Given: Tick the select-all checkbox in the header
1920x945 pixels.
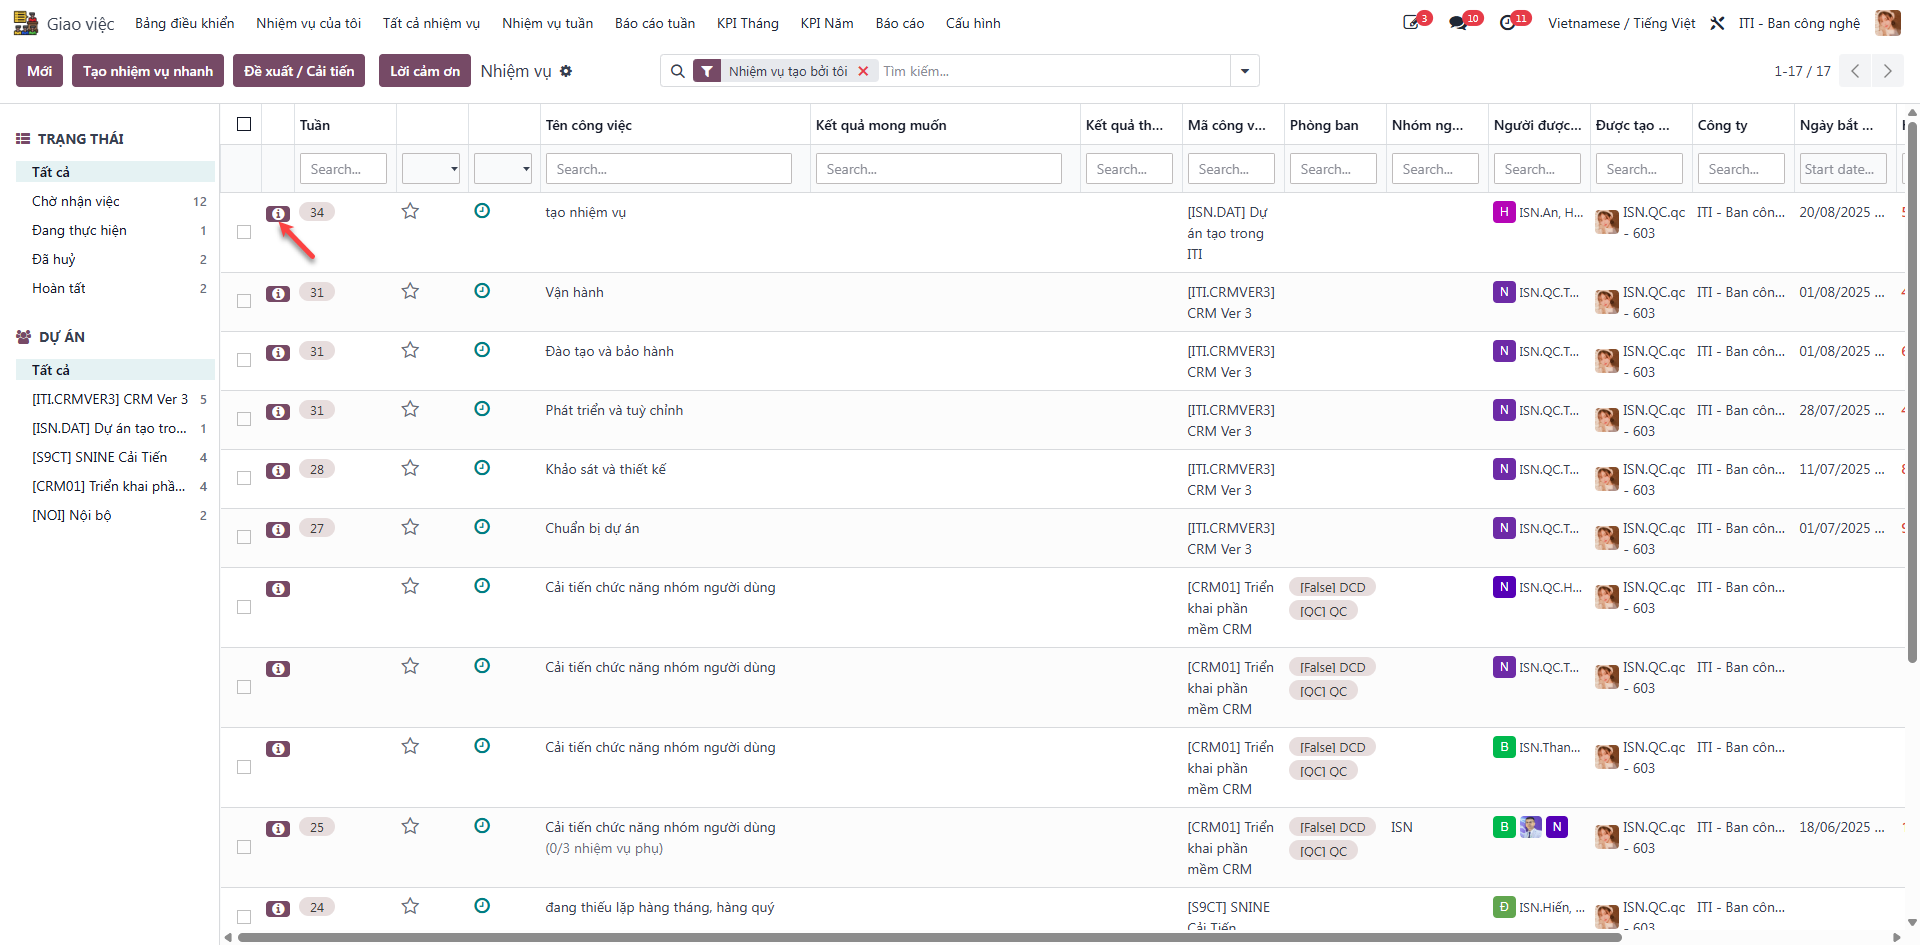Looking at the screenshot, I should [x=244, y=124].
